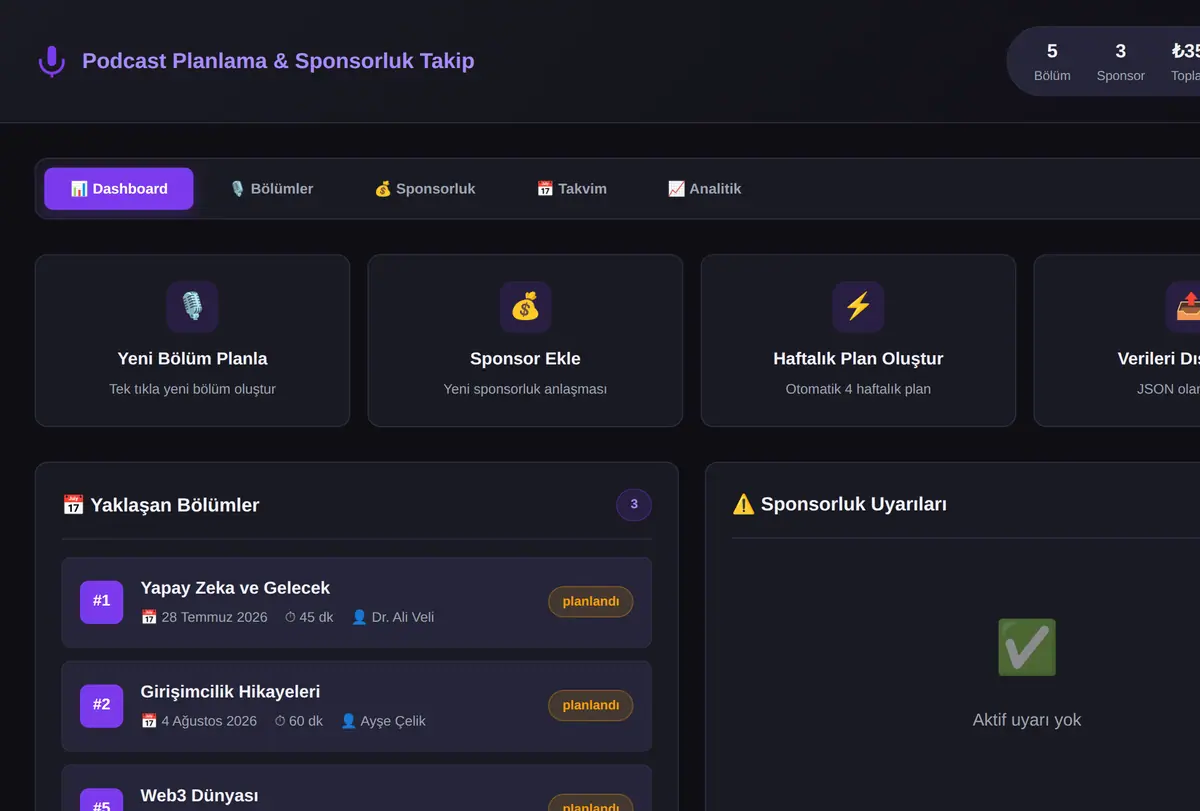Viewport: 1200px width, 811px height.
Task: Click the lightning bolt Haftalık Plan icon
Action: (x=858, y=307)
